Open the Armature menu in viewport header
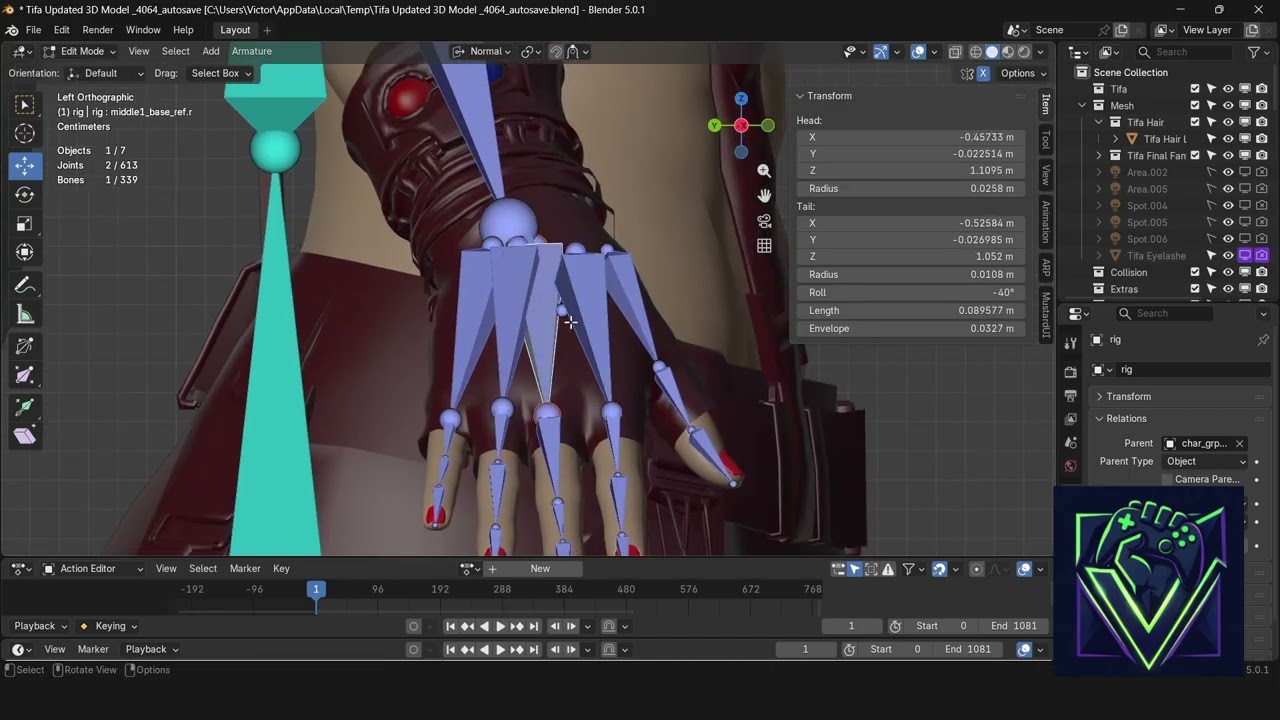The height and width of the screenshot is (720, 1280). coord(251,52)
